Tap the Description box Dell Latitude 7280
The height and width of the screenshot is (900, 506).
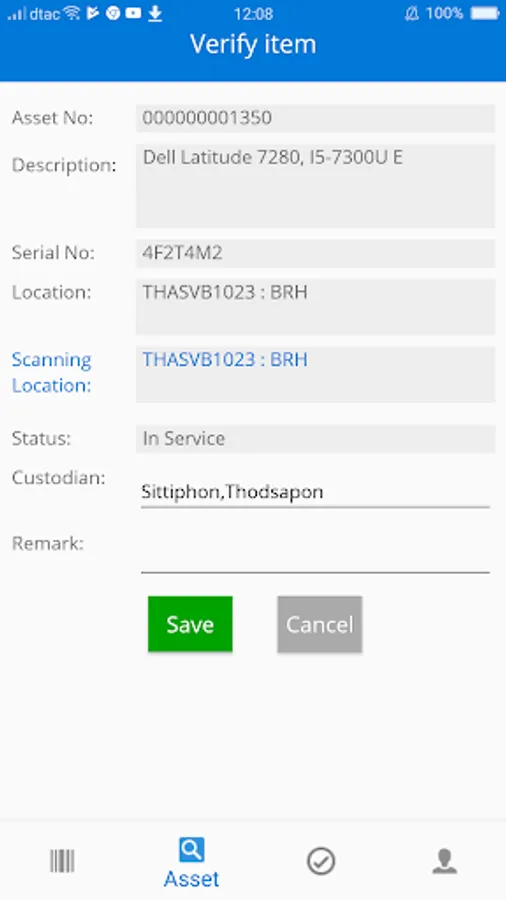315,186
